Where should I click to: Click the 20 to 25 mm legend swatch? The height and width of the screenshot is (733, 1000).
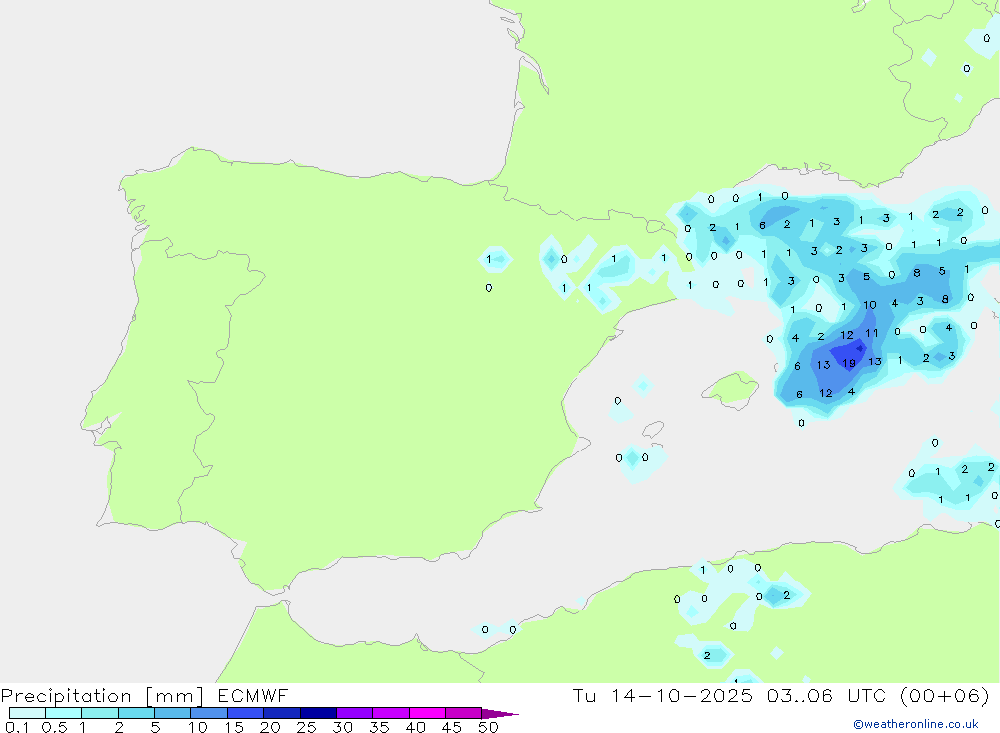tap(282, 713)
